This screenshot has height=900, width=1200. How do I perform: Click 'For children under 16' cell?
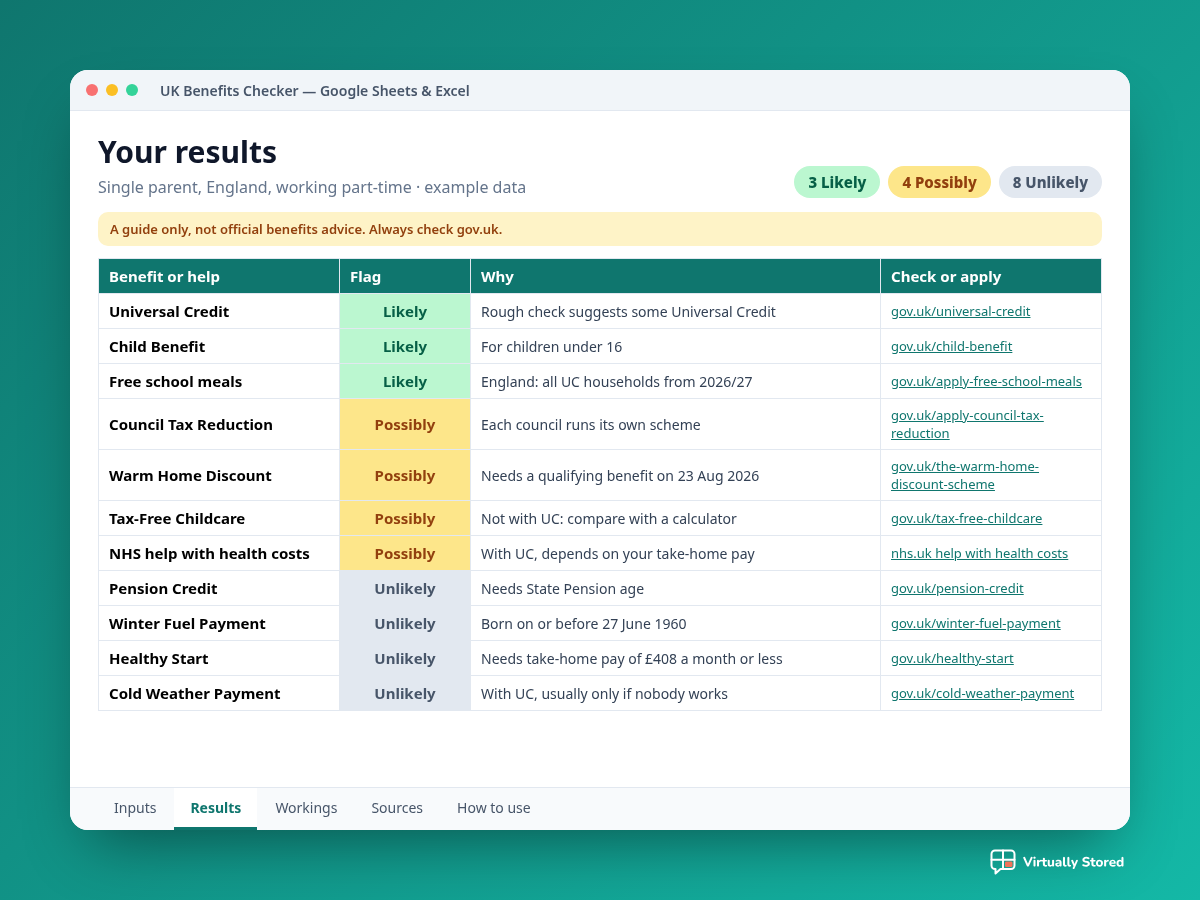pyautogui.click(x=675, y=346)
